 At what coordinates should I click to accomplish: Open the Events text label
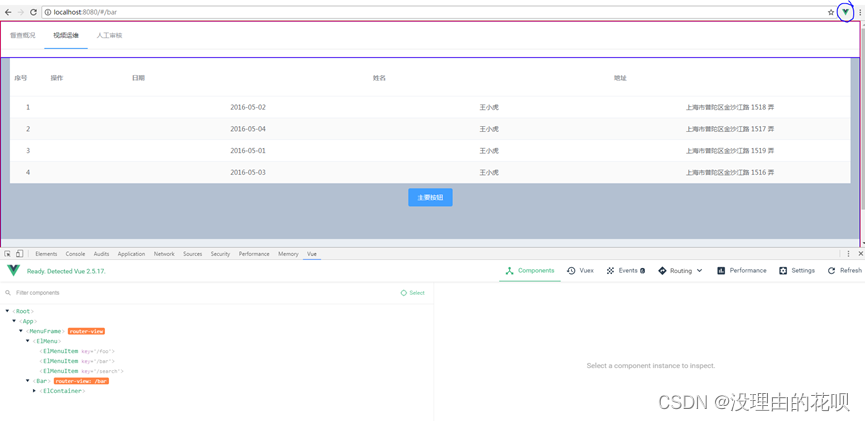[x=628, y=271]
